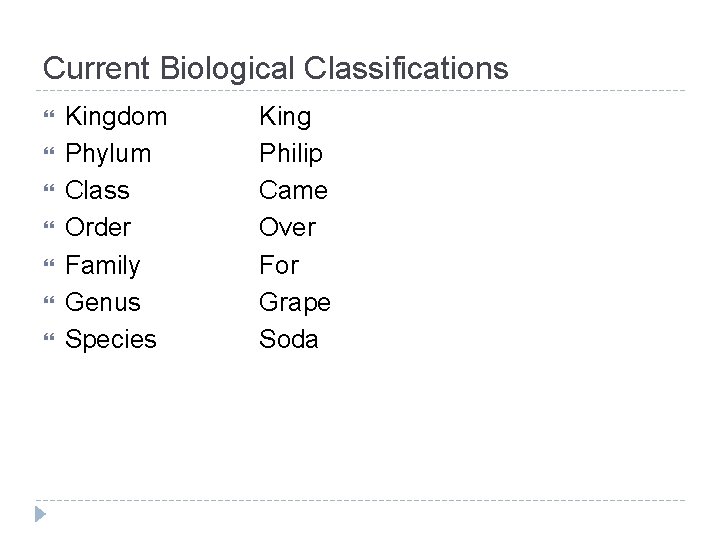This screenshot has height=540, width=720.
Task: Click the Family list item
Action: [102, 266]
